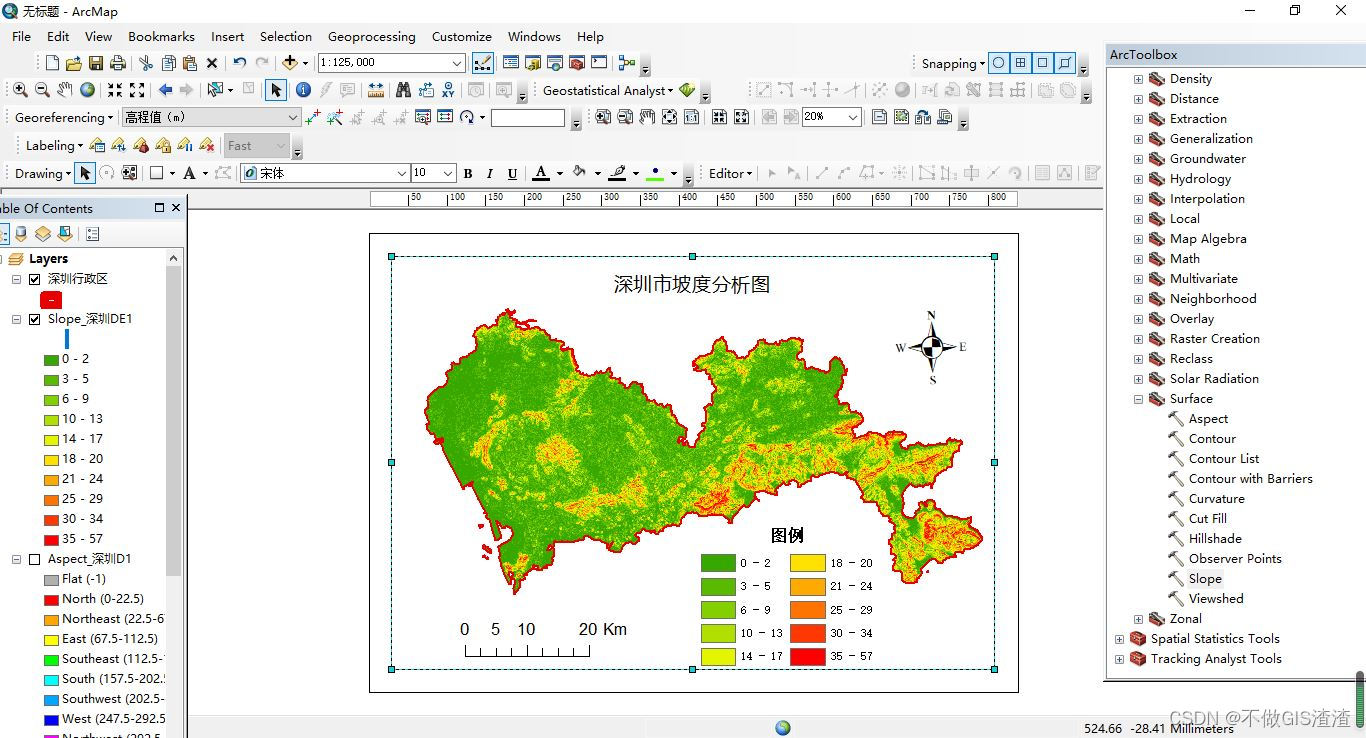This screenshot has height=738, width=1366.
Task: Open the Find tool (binoculars icon)
Action: tap(401, 89)
